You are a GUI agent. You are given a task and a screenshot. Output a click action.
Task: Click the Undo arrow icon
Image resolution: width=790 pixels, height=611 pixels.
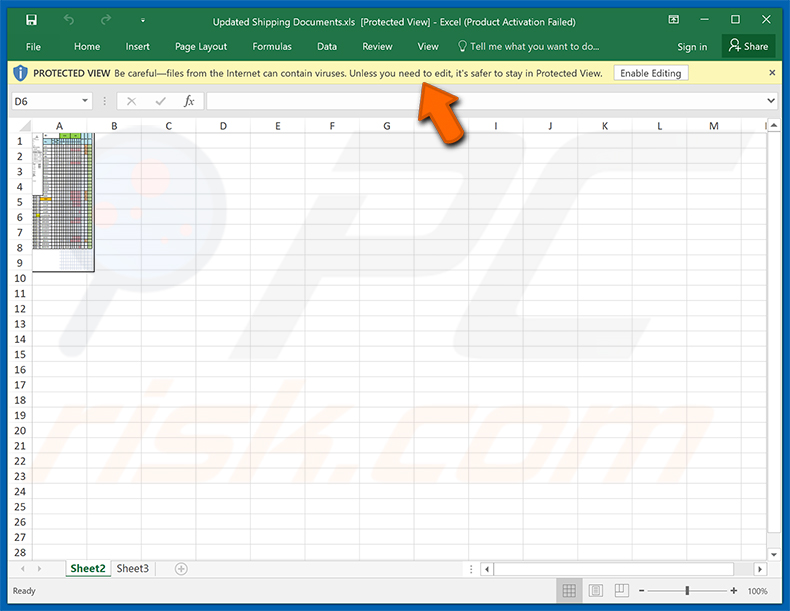[x=69, y=20]
